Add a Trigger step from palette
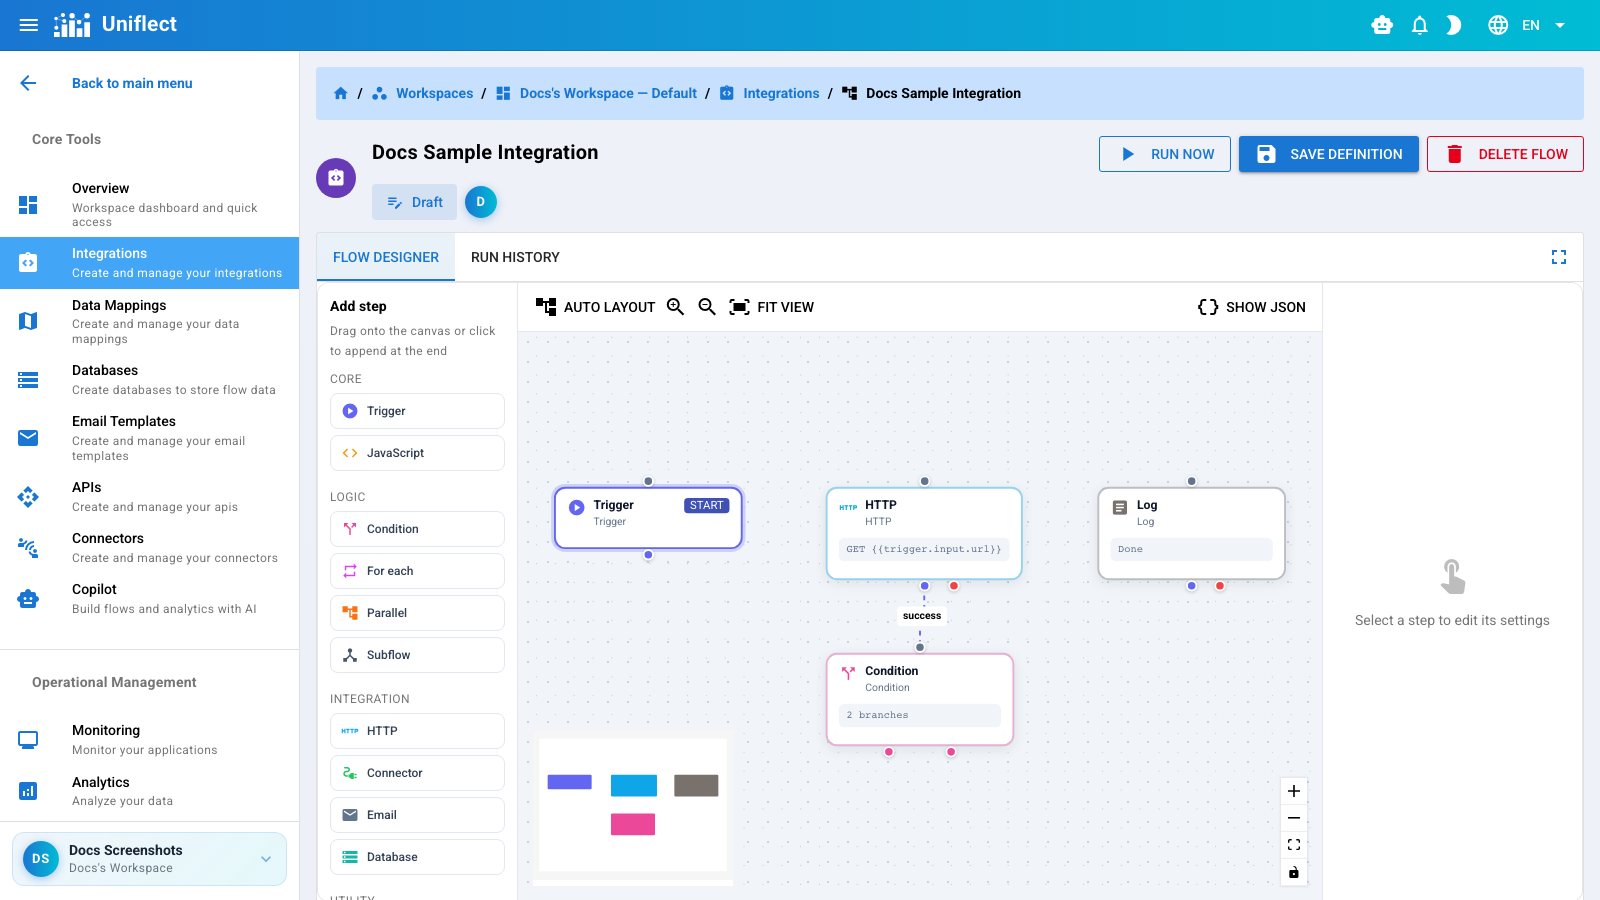This screenshot has width=1600, height=900. (417, 411)
